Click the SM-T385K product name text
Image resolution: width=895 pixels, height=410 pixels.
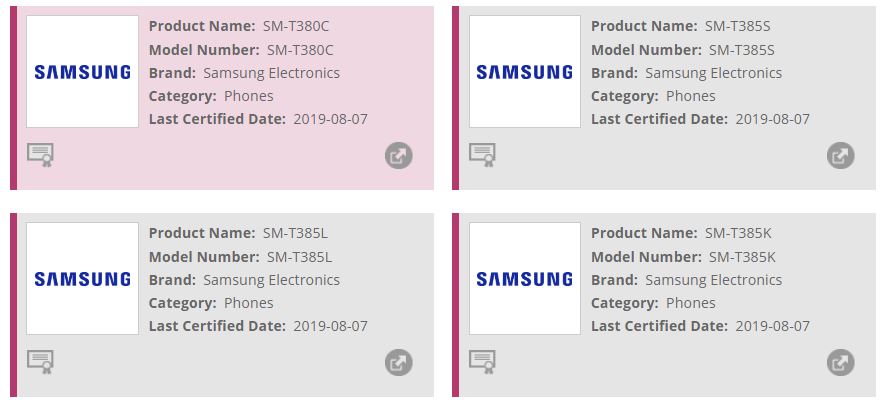point(739,233)
